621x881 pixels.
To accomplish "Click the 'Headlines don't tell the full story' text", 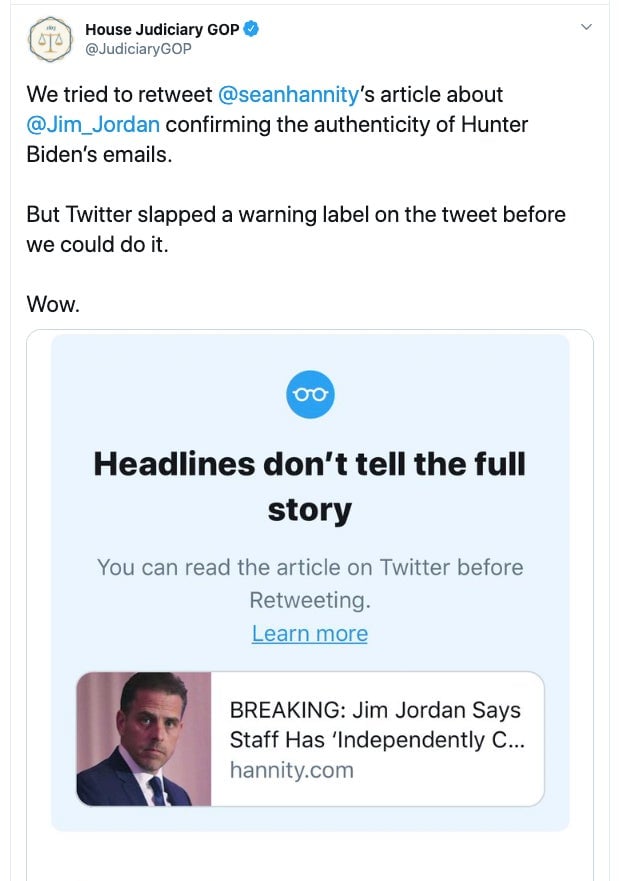I will click(x=310, y=487).
